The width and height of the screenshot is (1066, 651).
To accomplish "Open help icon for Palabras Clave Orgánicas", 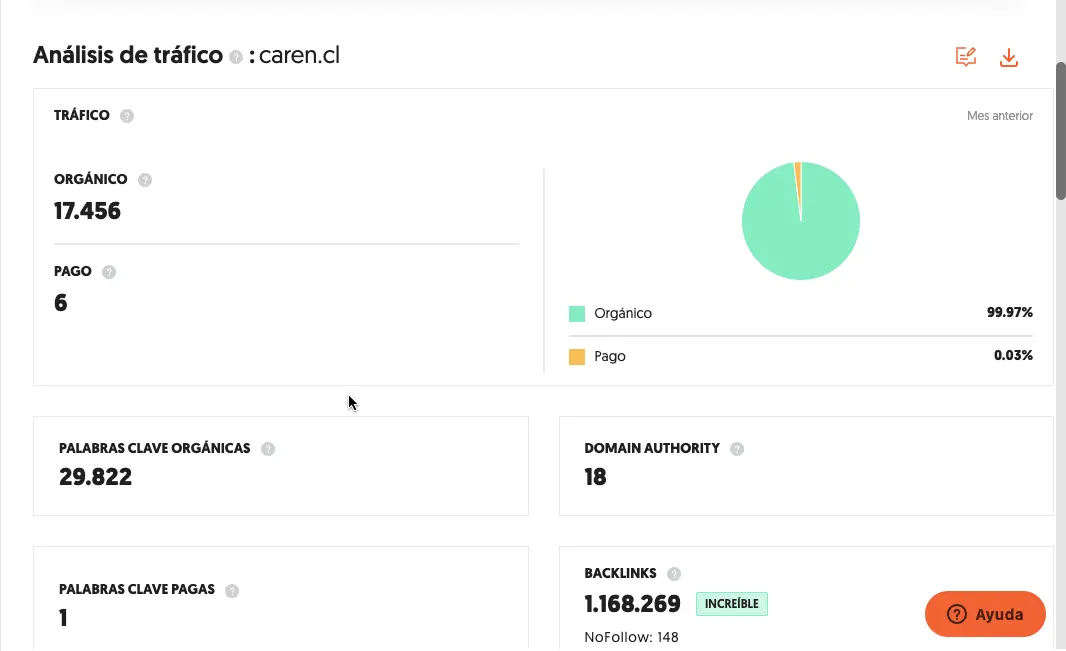I will [x=268, y=449].
